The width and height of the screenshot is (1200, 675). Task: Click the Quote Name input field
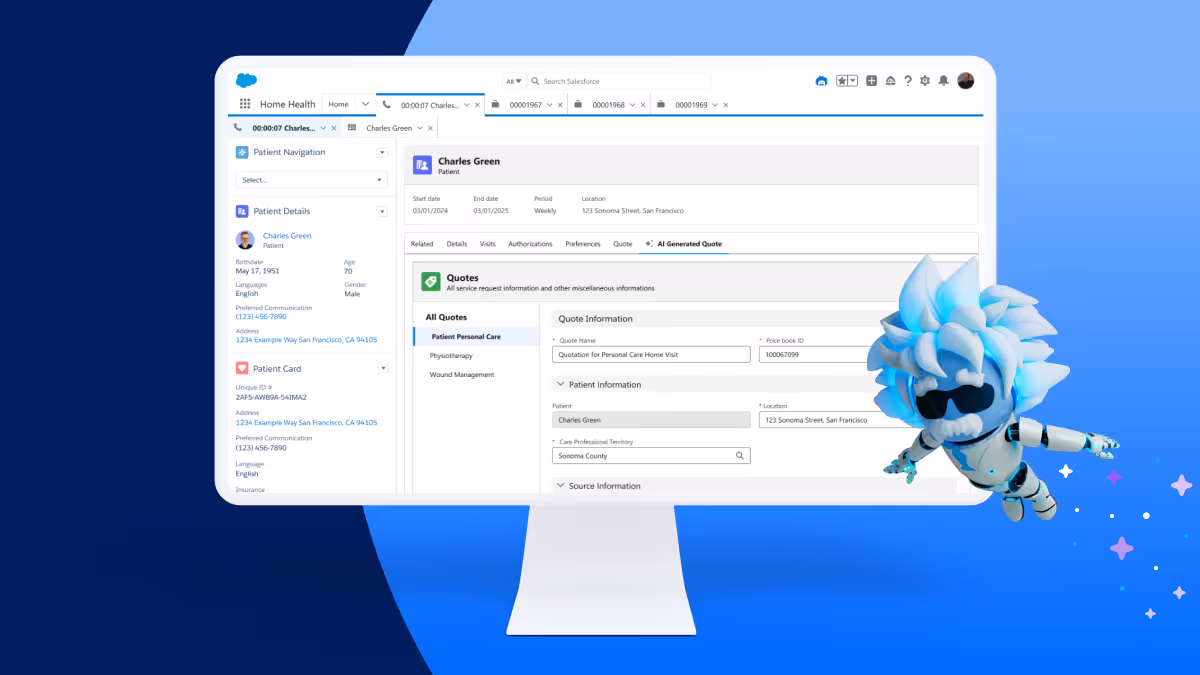[651, 354]
